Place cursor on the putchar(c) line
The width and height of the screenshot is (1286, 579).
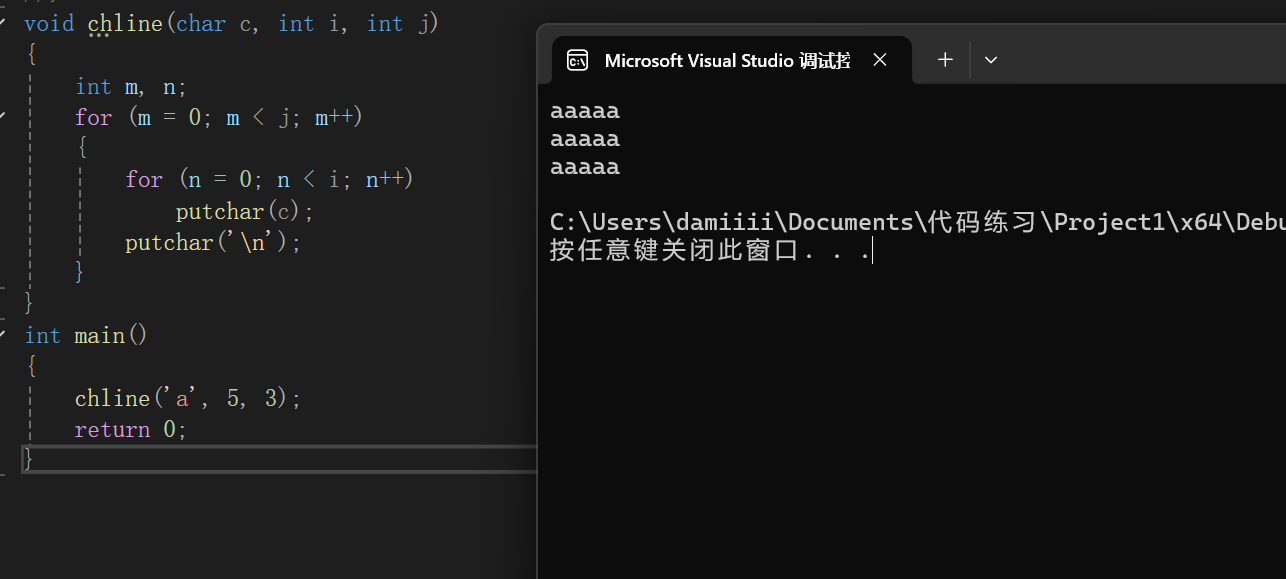(244, 211)
